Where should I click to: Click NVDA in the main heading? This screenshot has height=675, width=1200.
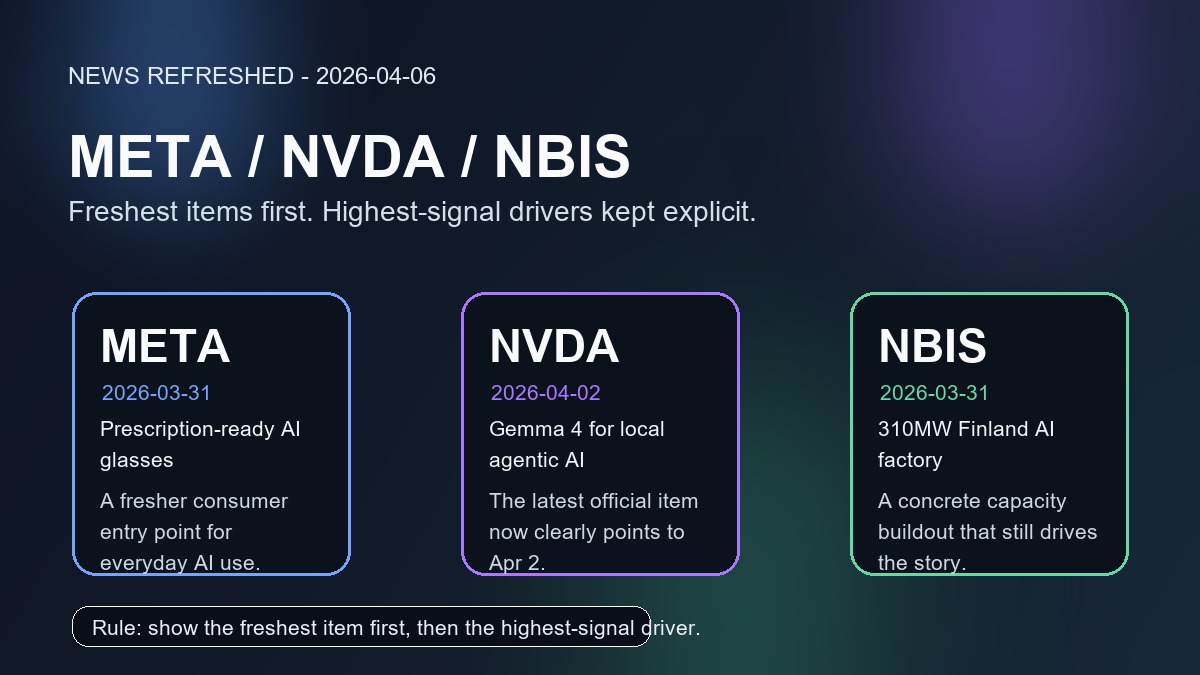click(362, 157)
